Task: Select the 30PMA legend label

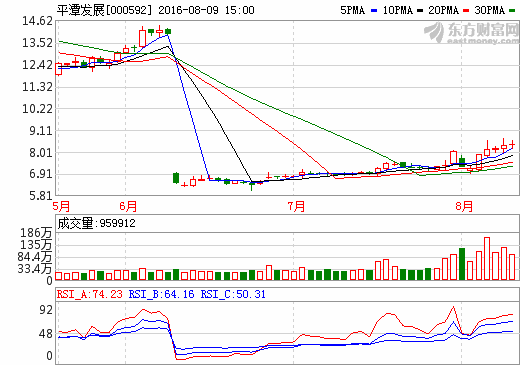Action: 490,10
